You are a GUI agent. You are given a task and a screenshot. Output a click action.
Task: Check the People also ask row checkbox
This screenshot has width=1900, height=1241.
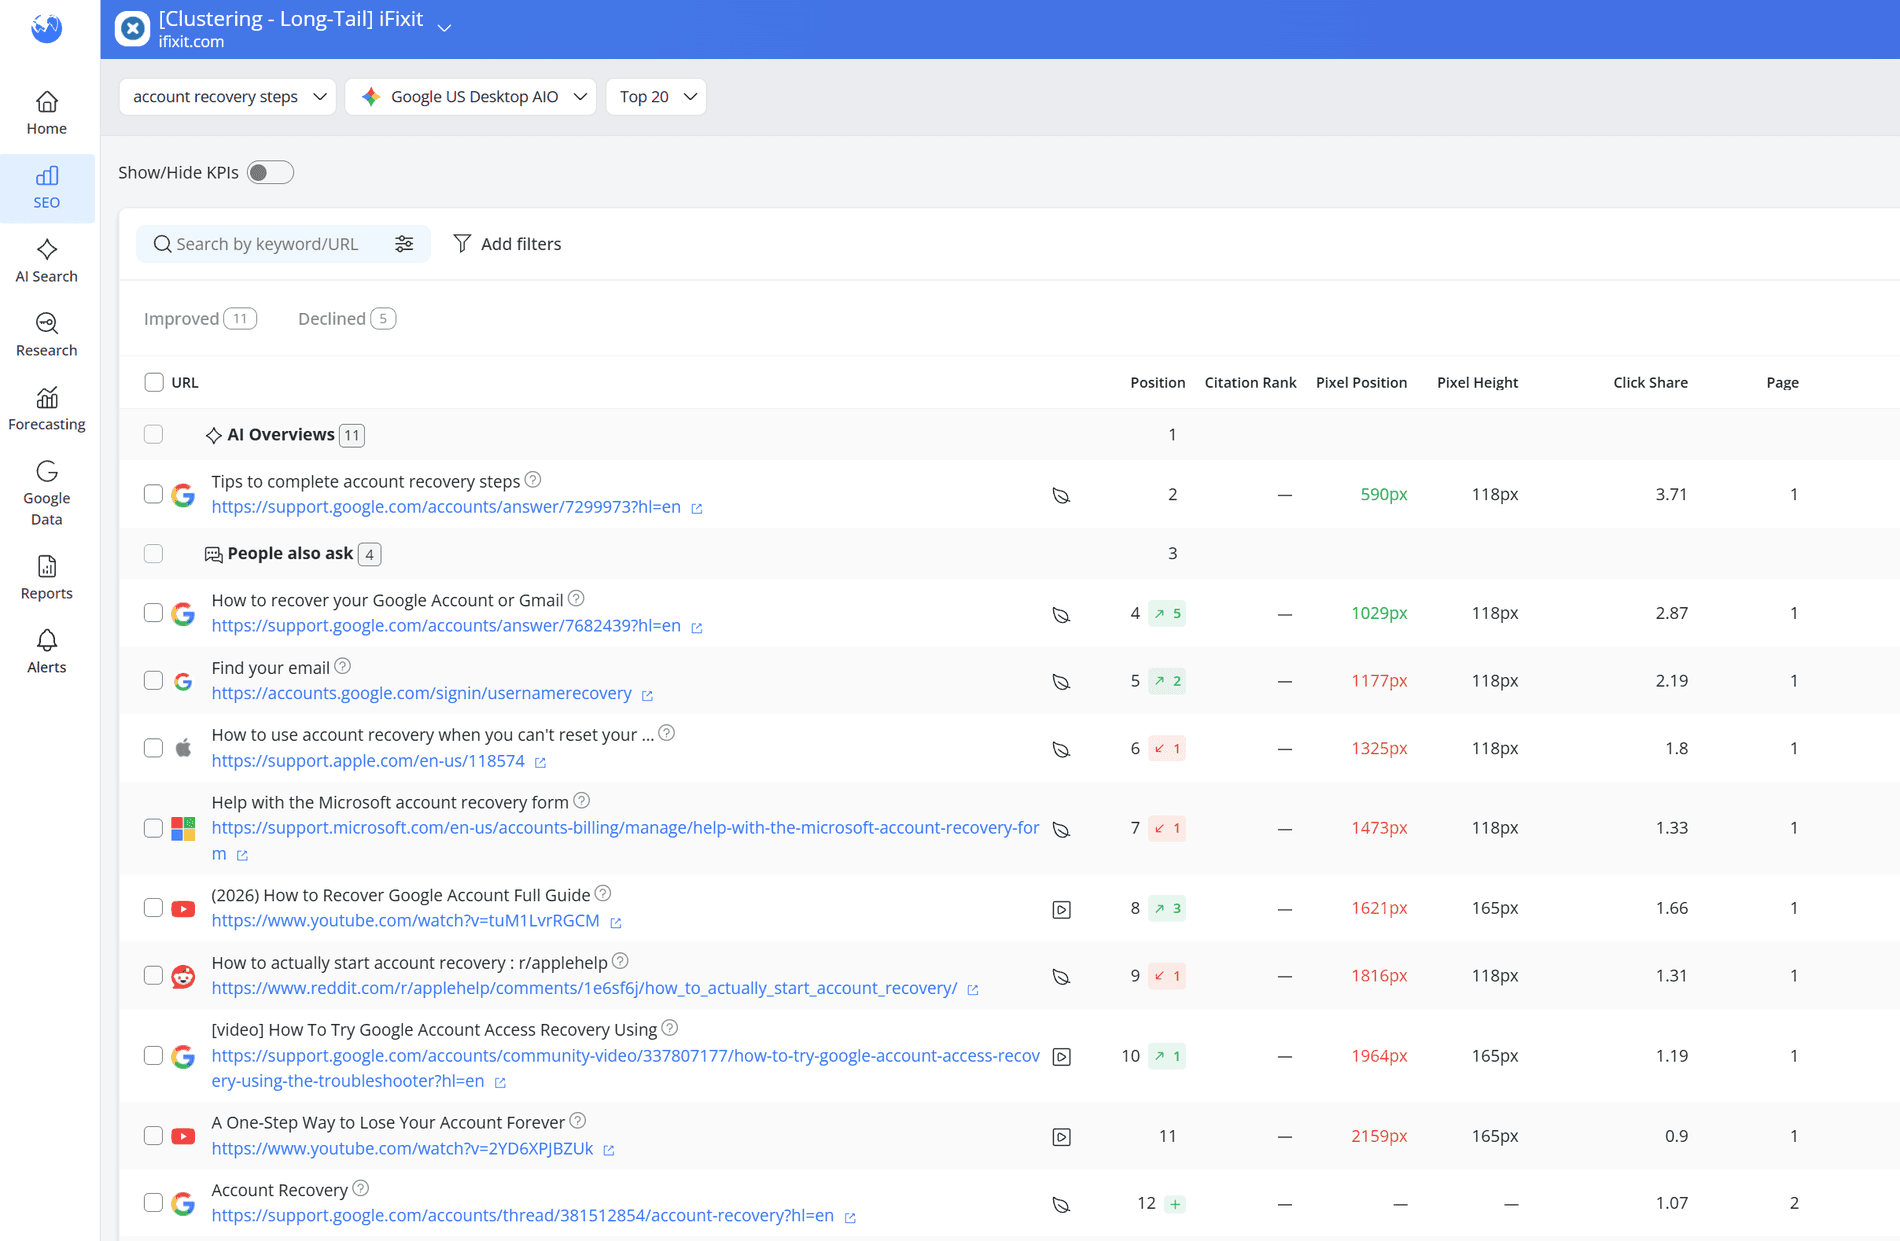click(x=153, y=553)
